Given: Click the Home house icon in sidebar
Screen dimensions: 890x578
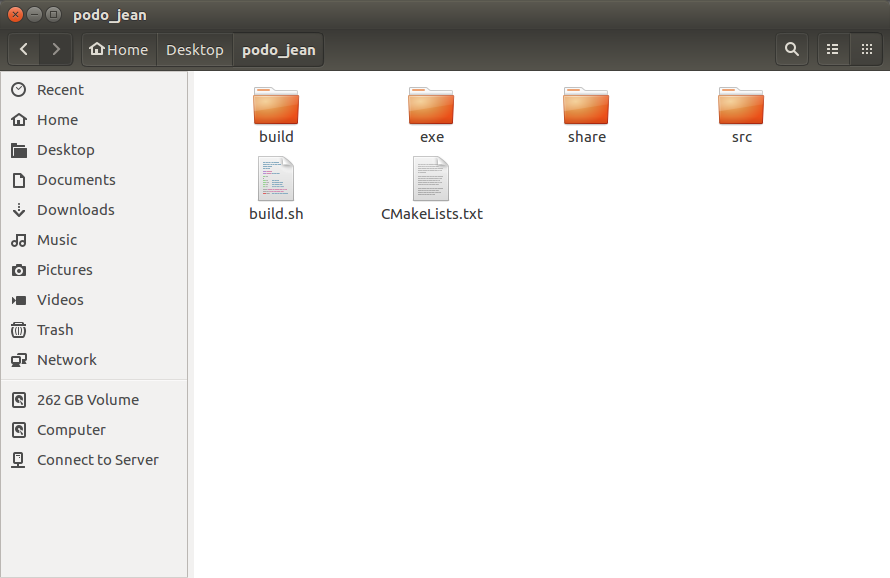Looking at the screenshot, I should coord(19,120).
